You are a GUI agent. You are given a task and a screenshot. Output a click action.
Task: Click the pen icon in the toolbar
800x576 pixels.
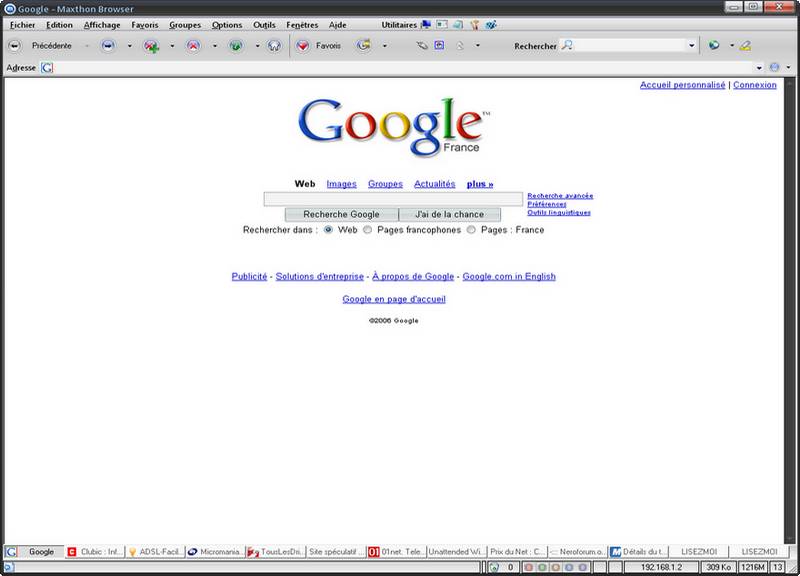coord(421,45)
